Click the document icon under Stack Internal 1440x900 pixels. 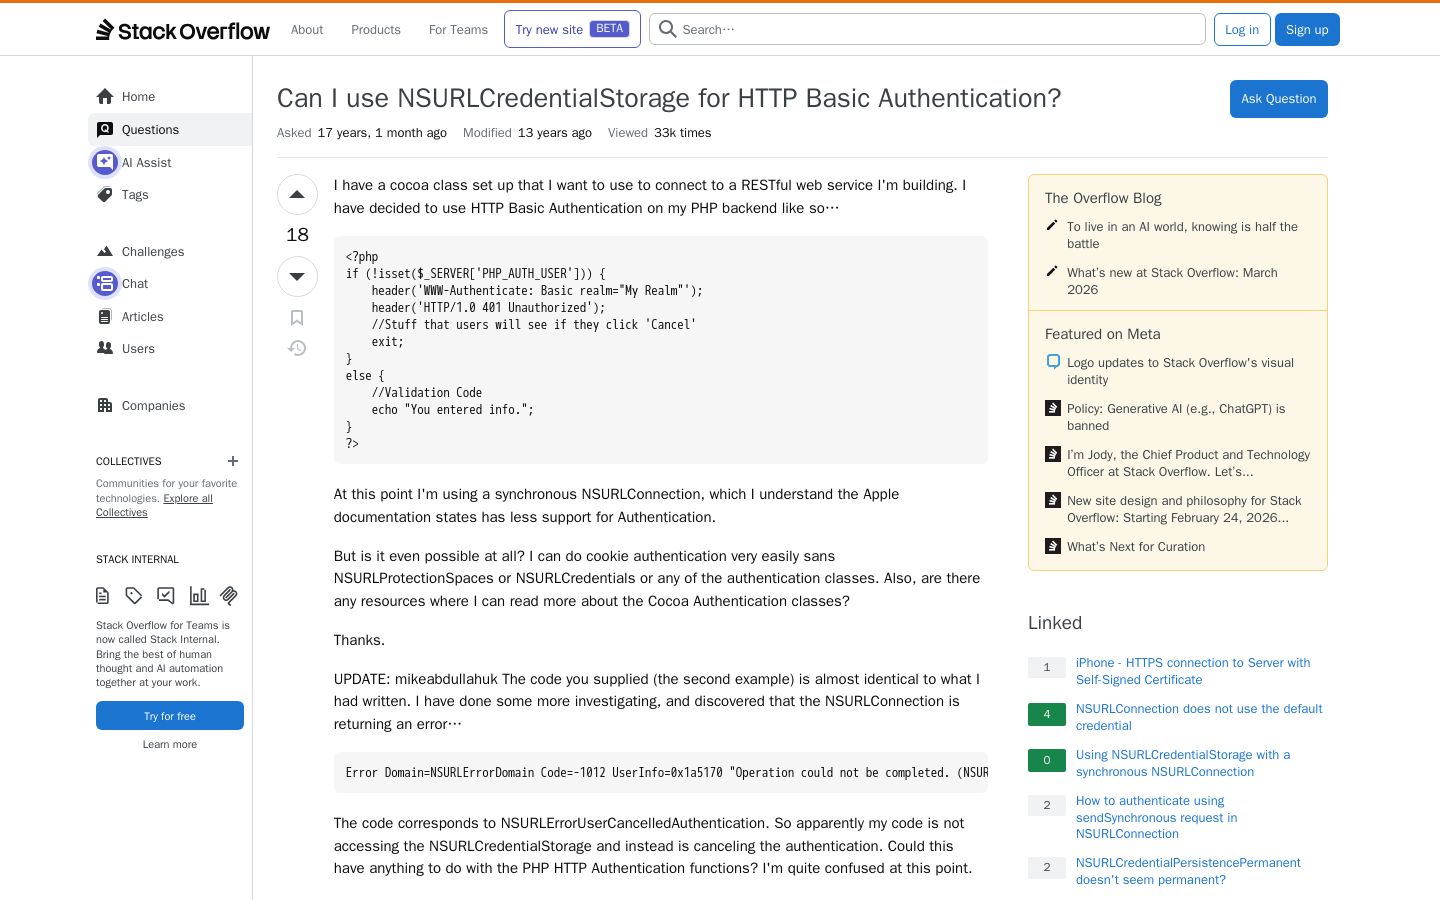click(x=102, y=596)
